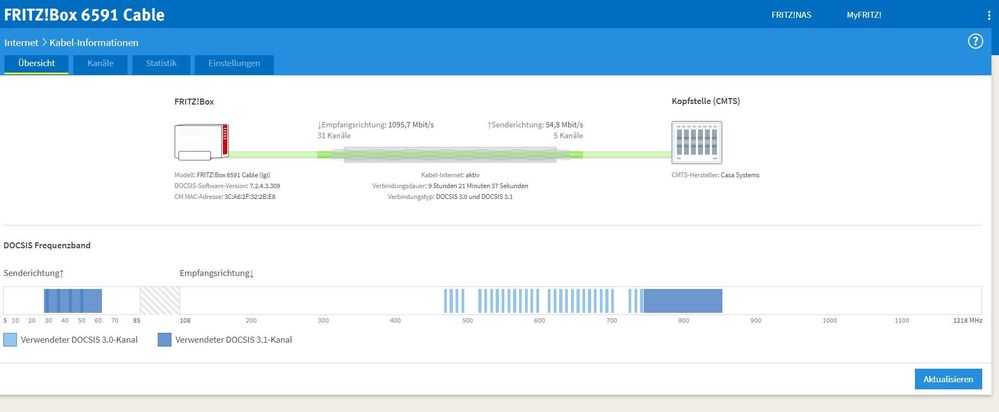
Task: Click the Kabel-Internet: aktiv status
Action: tap(450, 174)
